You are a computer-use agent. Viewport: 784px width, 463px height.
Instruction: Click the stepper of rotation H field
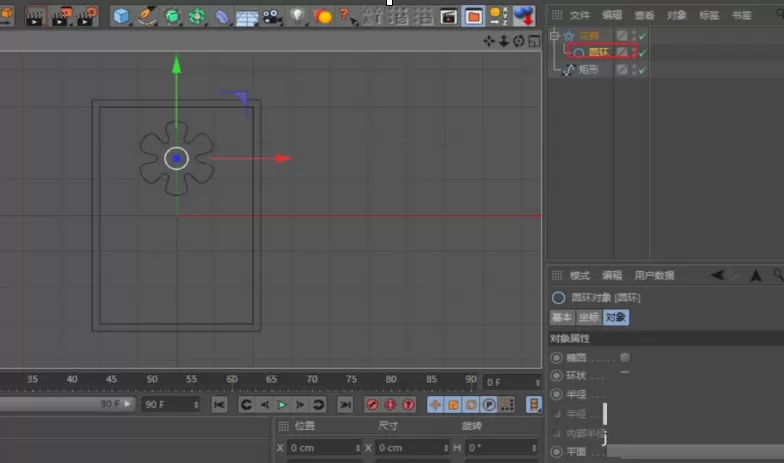(x=534, y=448)
